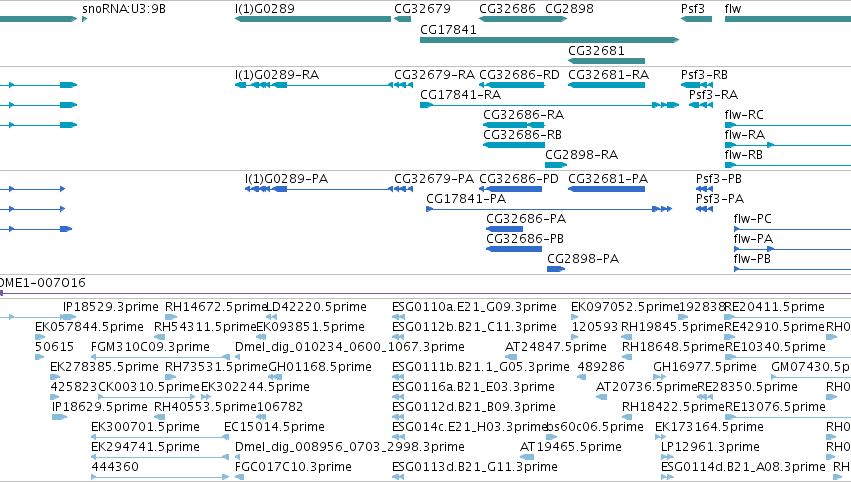Select transcript Psf3-RB

tap(697, 85)
